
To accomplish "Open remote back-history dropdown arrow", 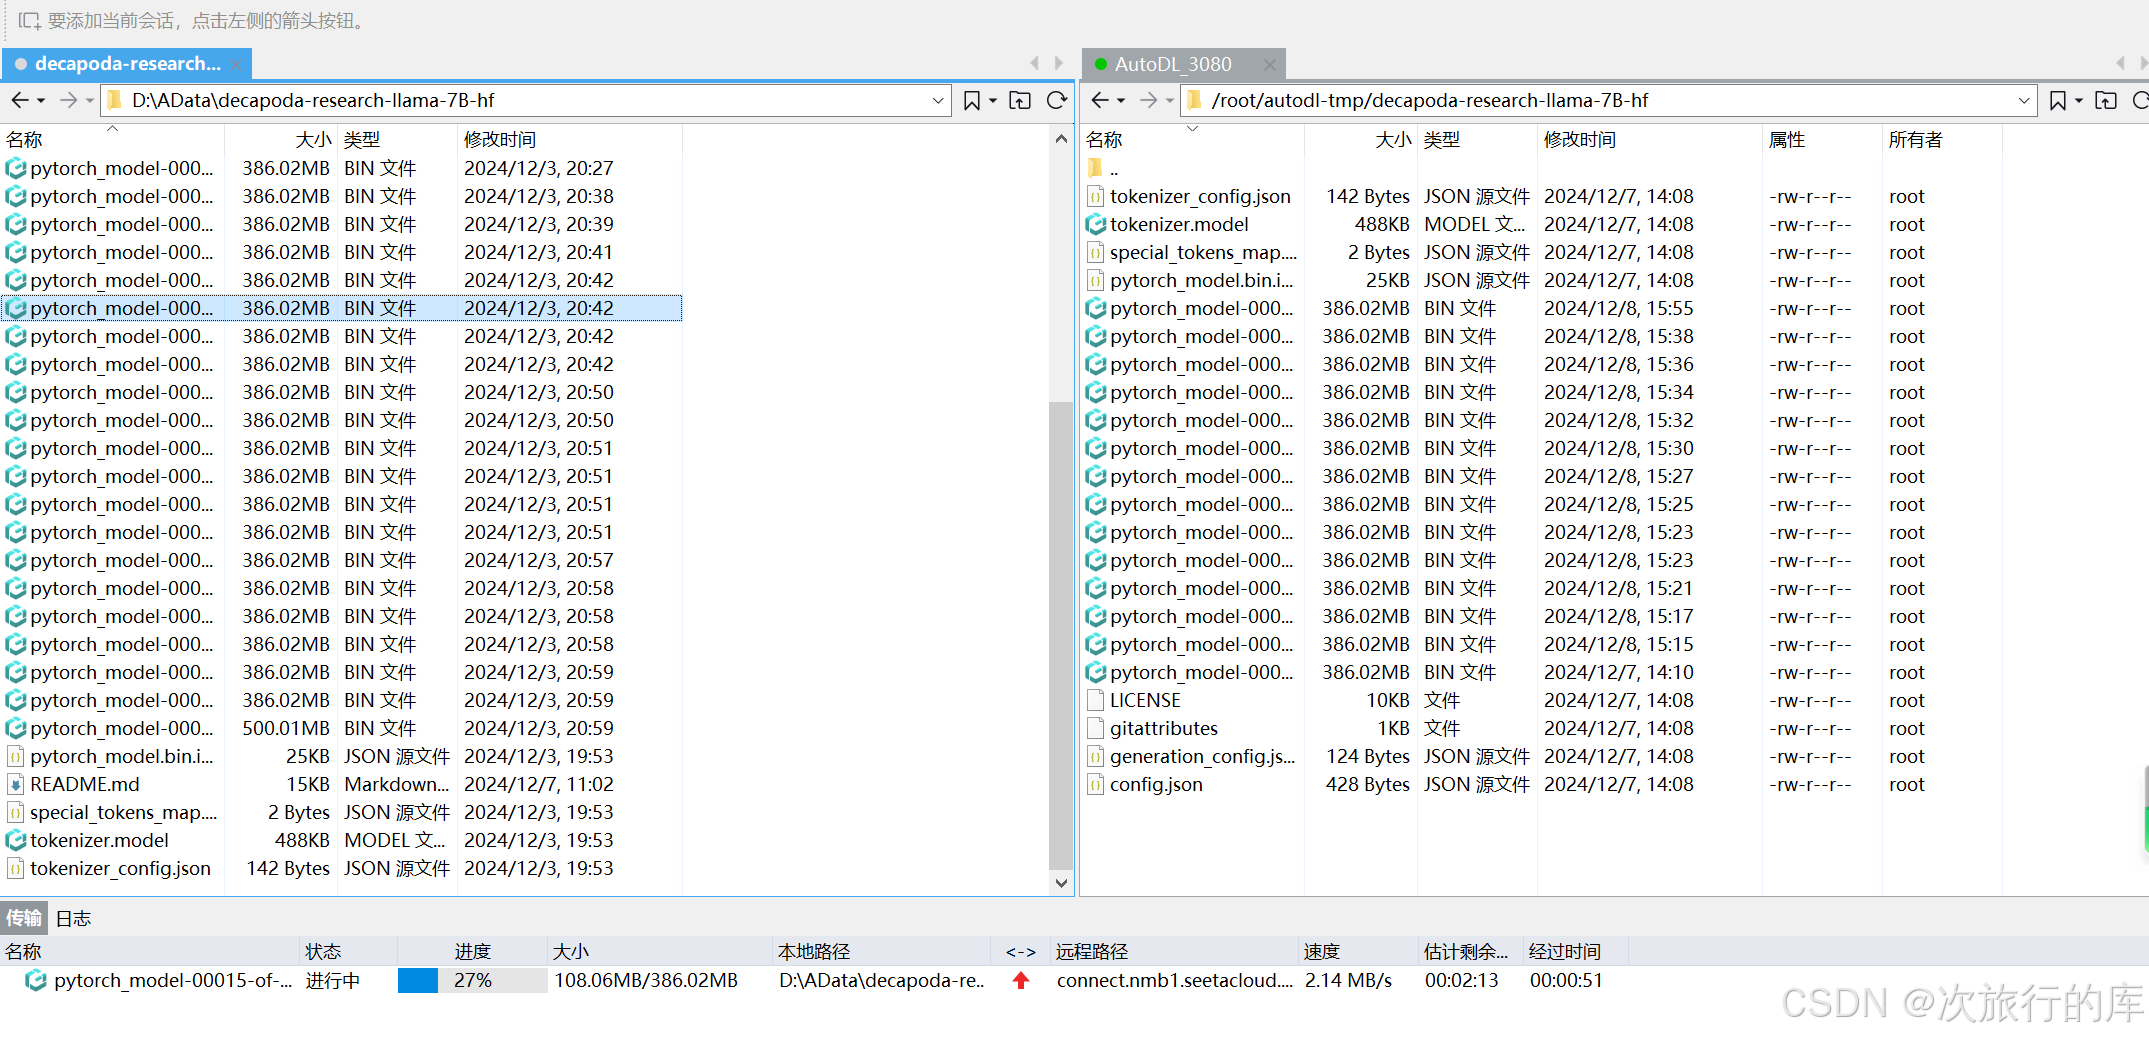I will pos(1121,101).
